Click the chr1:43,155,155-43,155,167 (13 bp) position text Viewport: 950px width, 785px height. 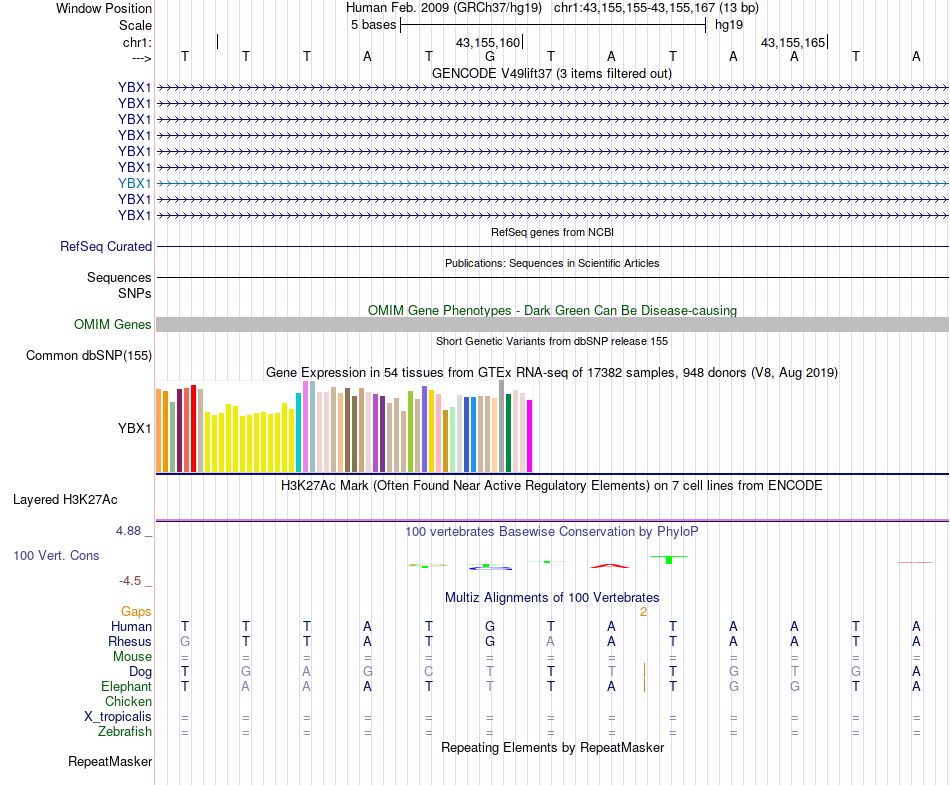point(656,8)
